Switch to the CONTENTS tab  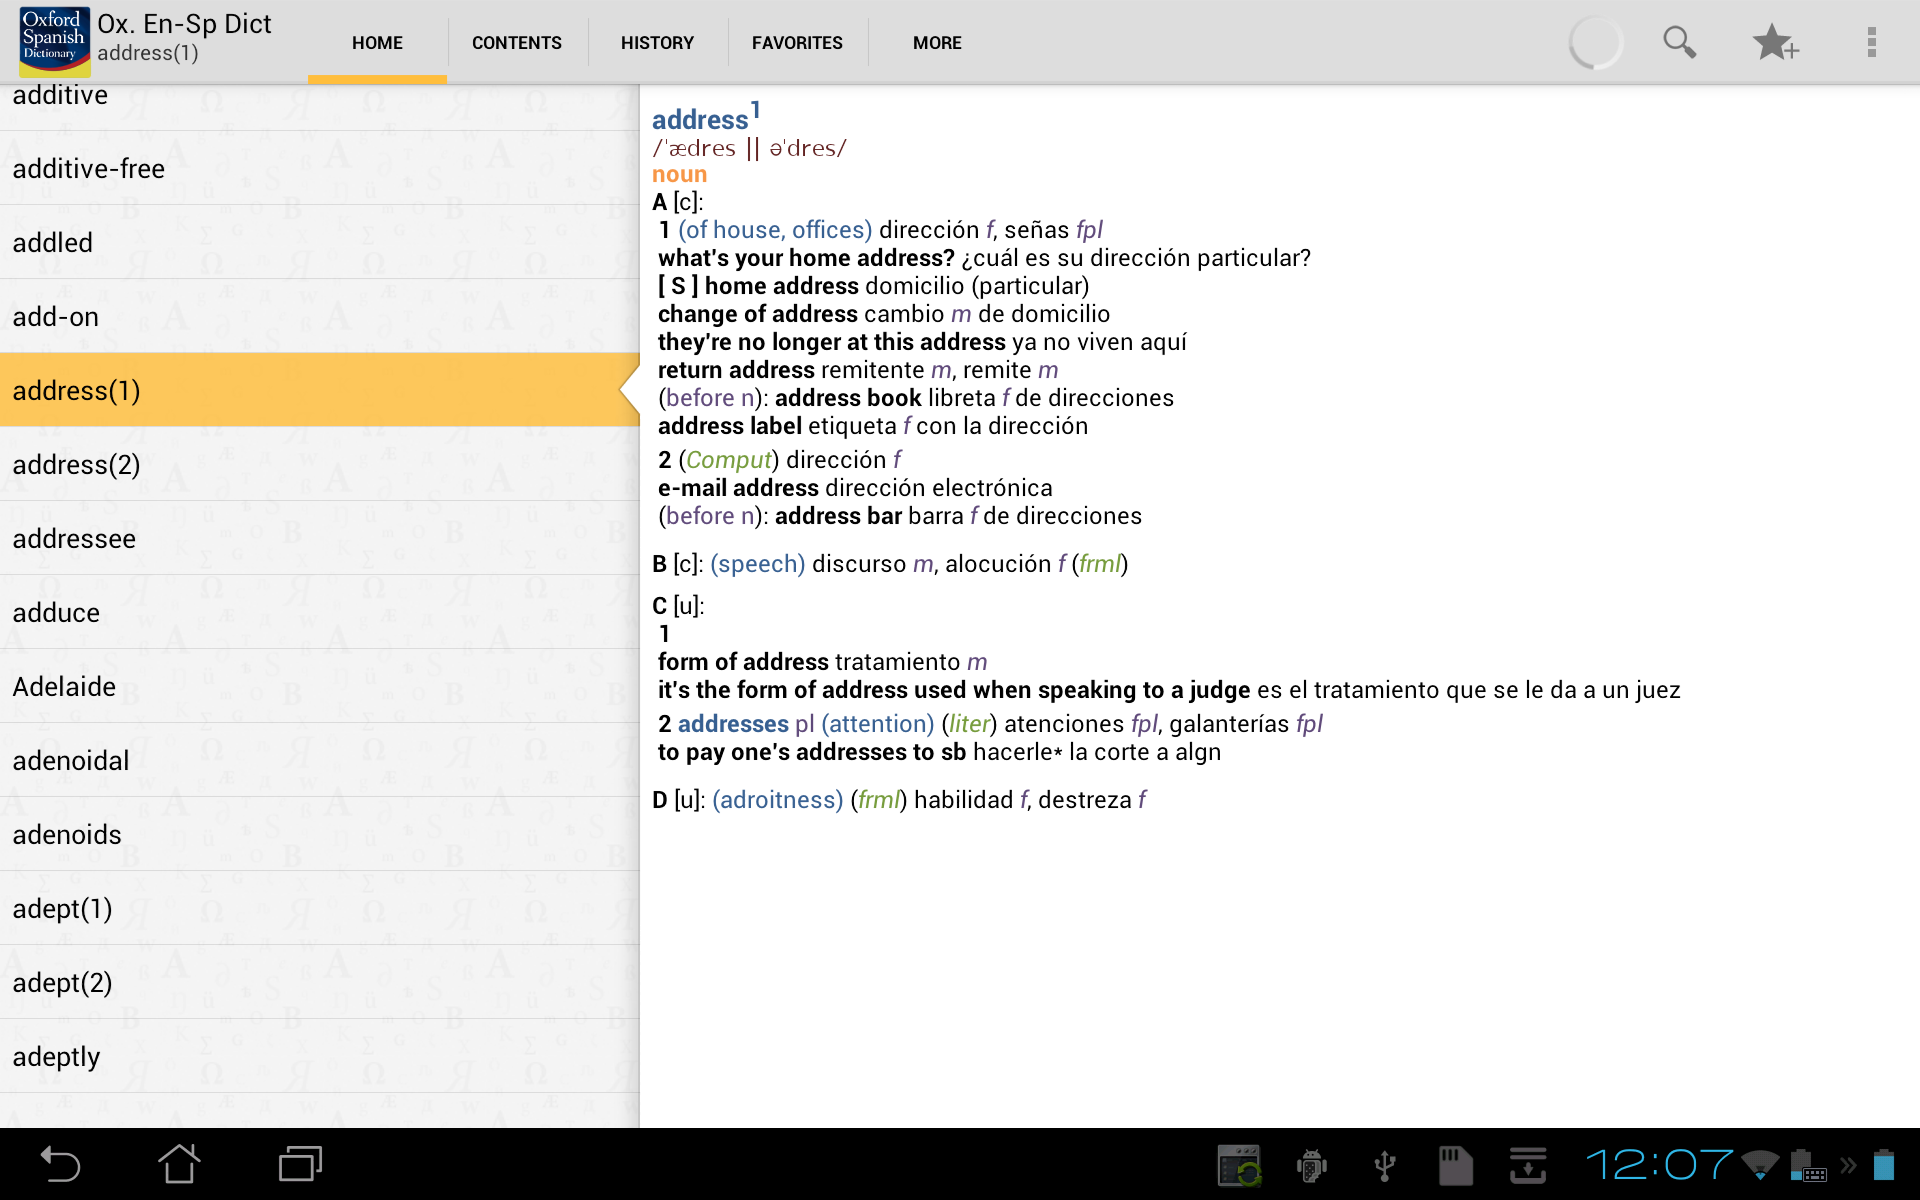[516, 43]
